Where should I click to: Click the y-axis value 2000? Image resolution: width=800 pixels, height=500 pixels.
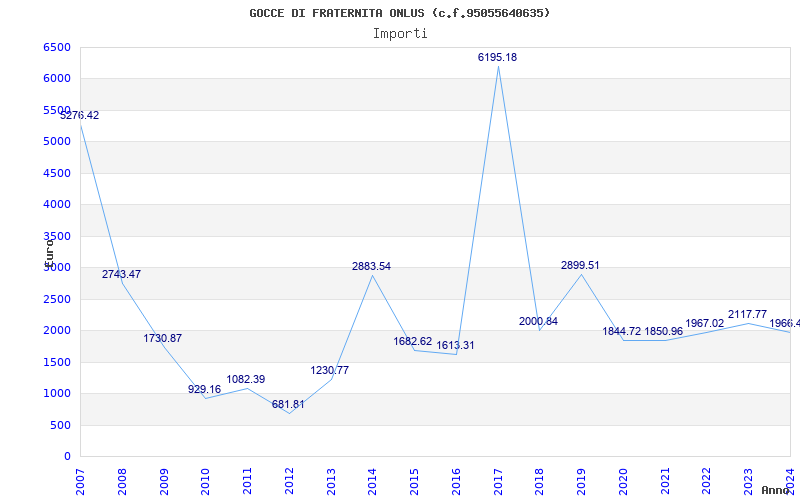point(57,331)
